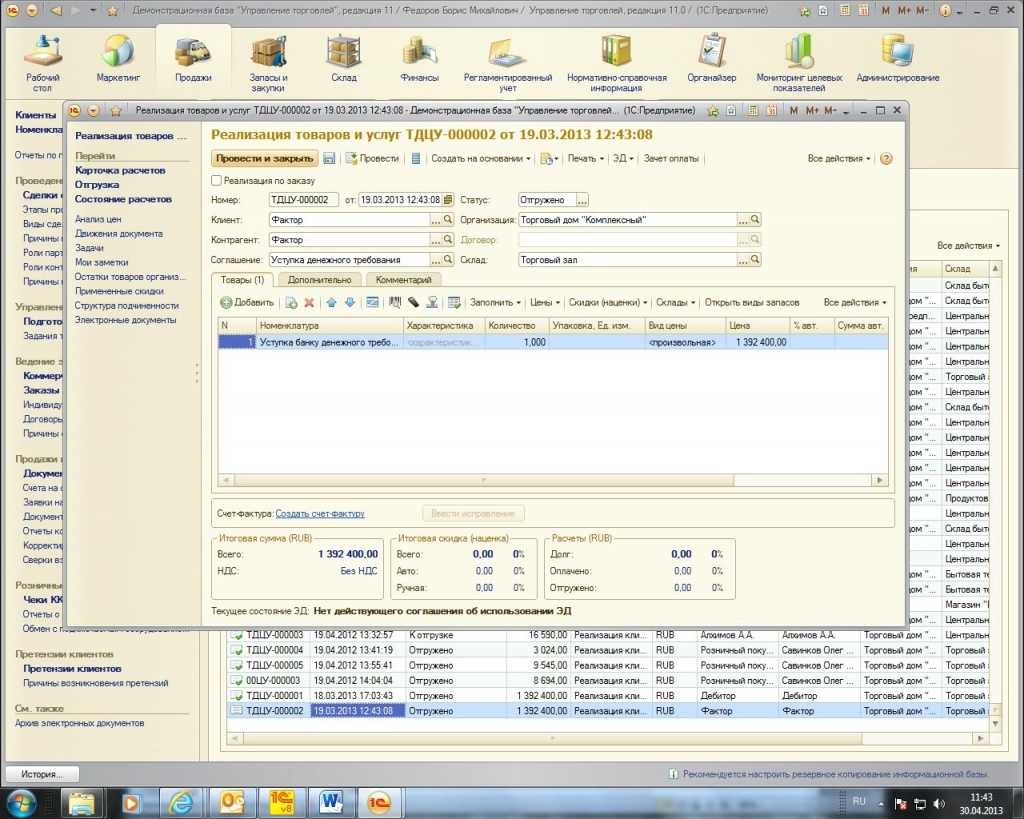
Task: Open the Заполнить dropdown in table toolbar
Action: (x=495, y=302)
